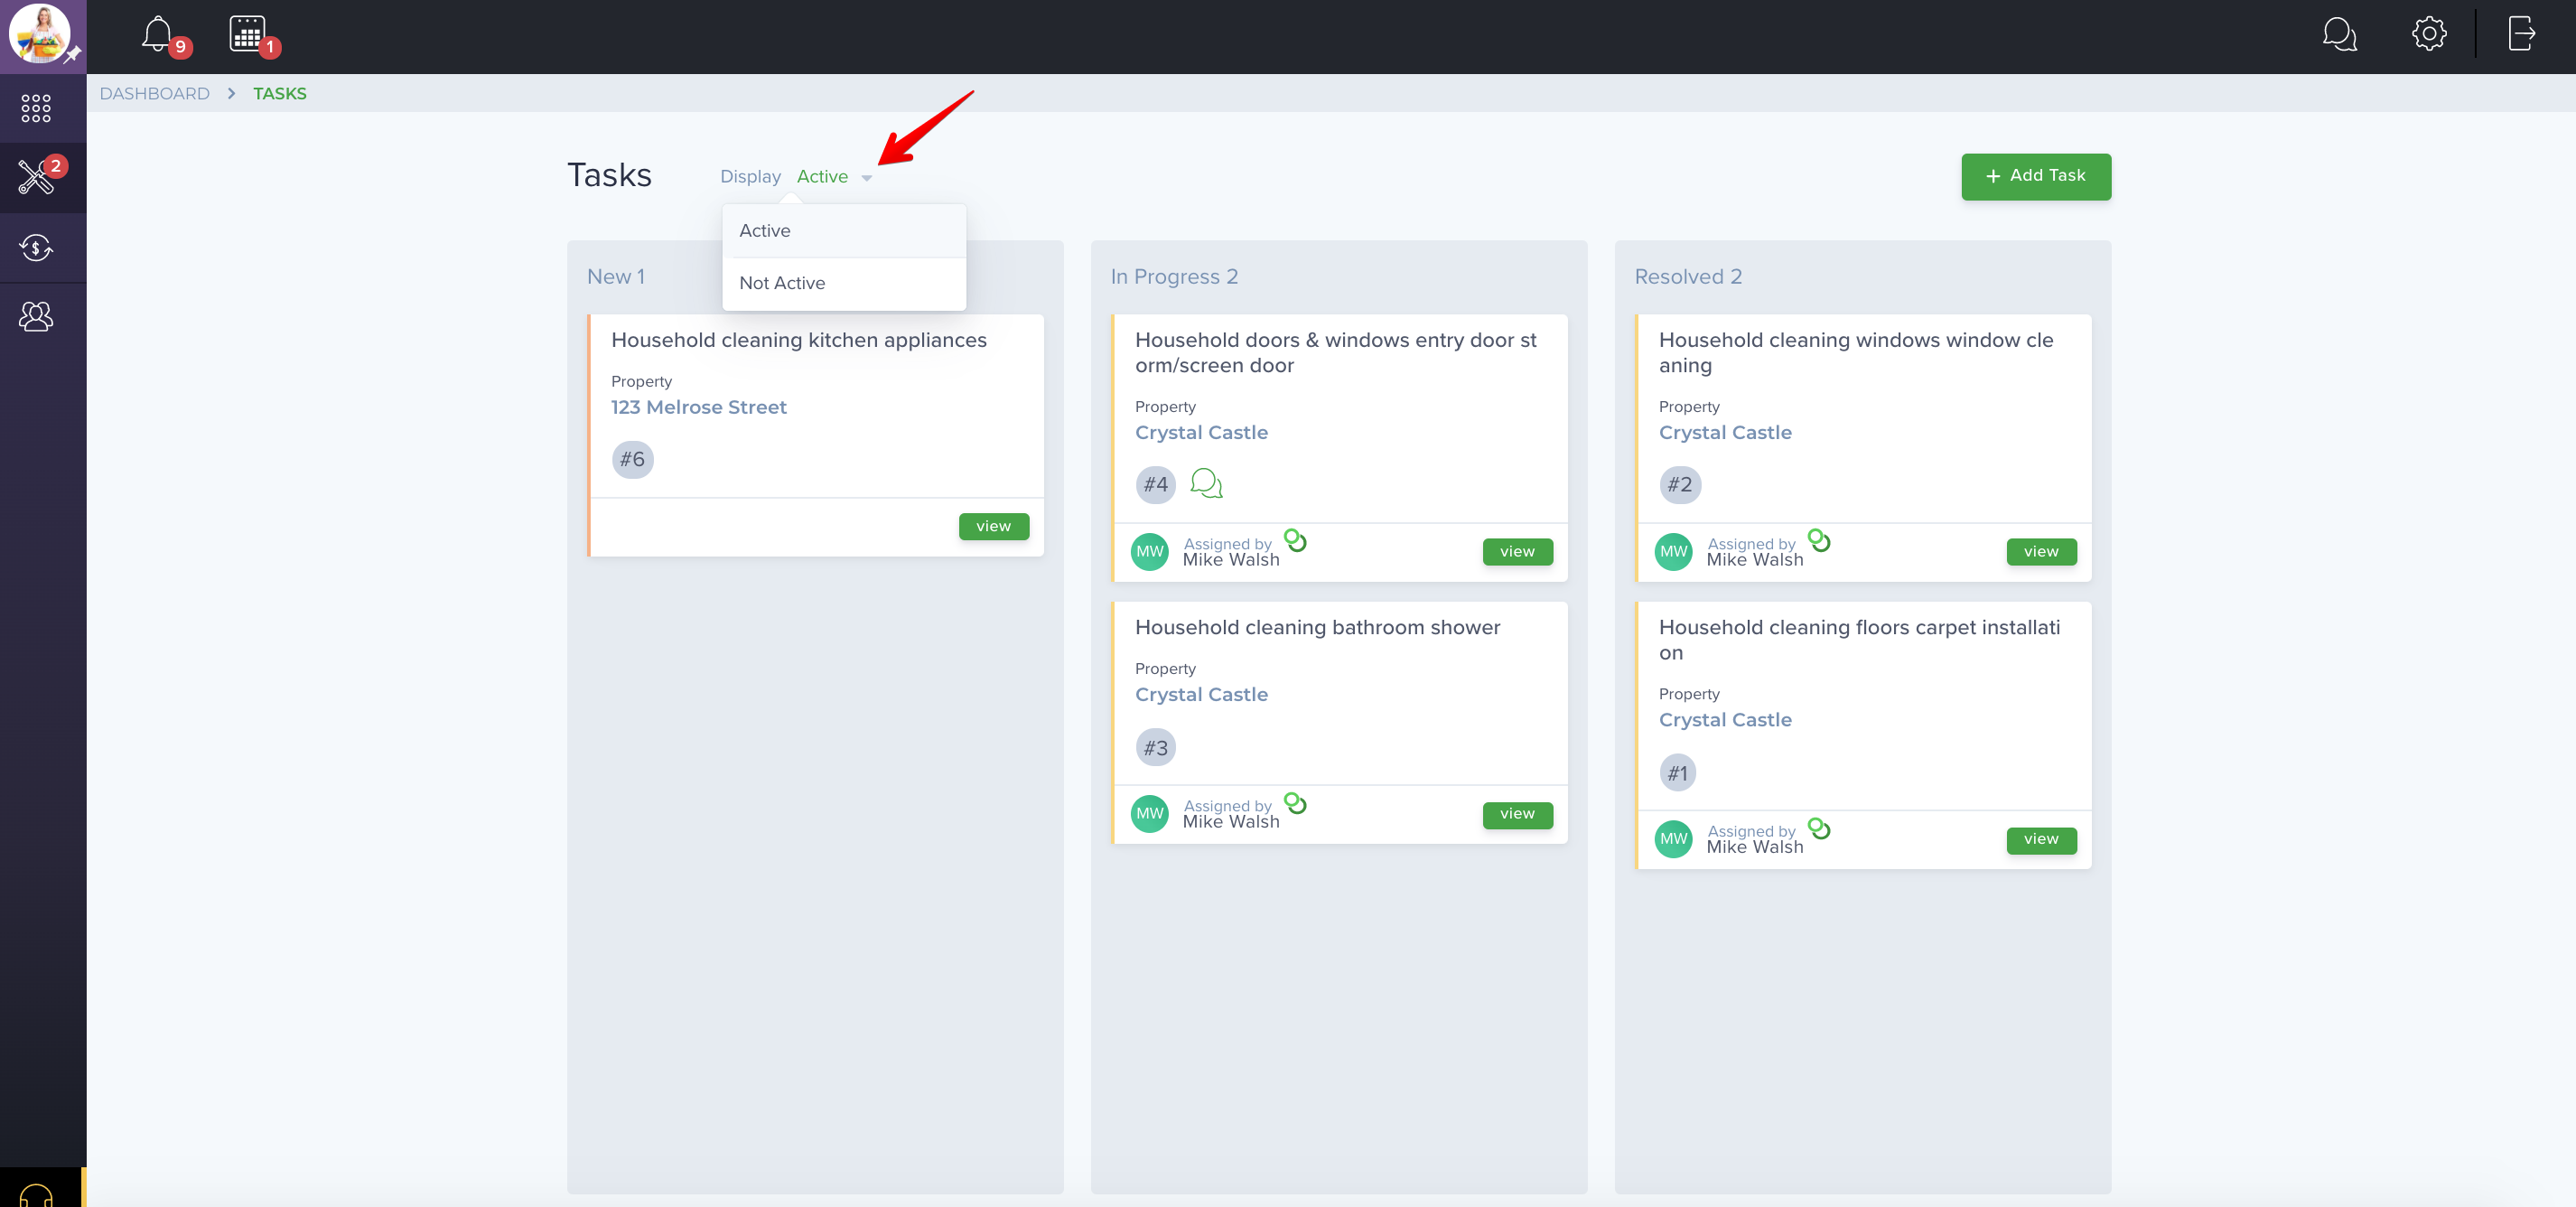
Task: Click Mike Walsh name on task #1
Action: tap(1755, 847)
